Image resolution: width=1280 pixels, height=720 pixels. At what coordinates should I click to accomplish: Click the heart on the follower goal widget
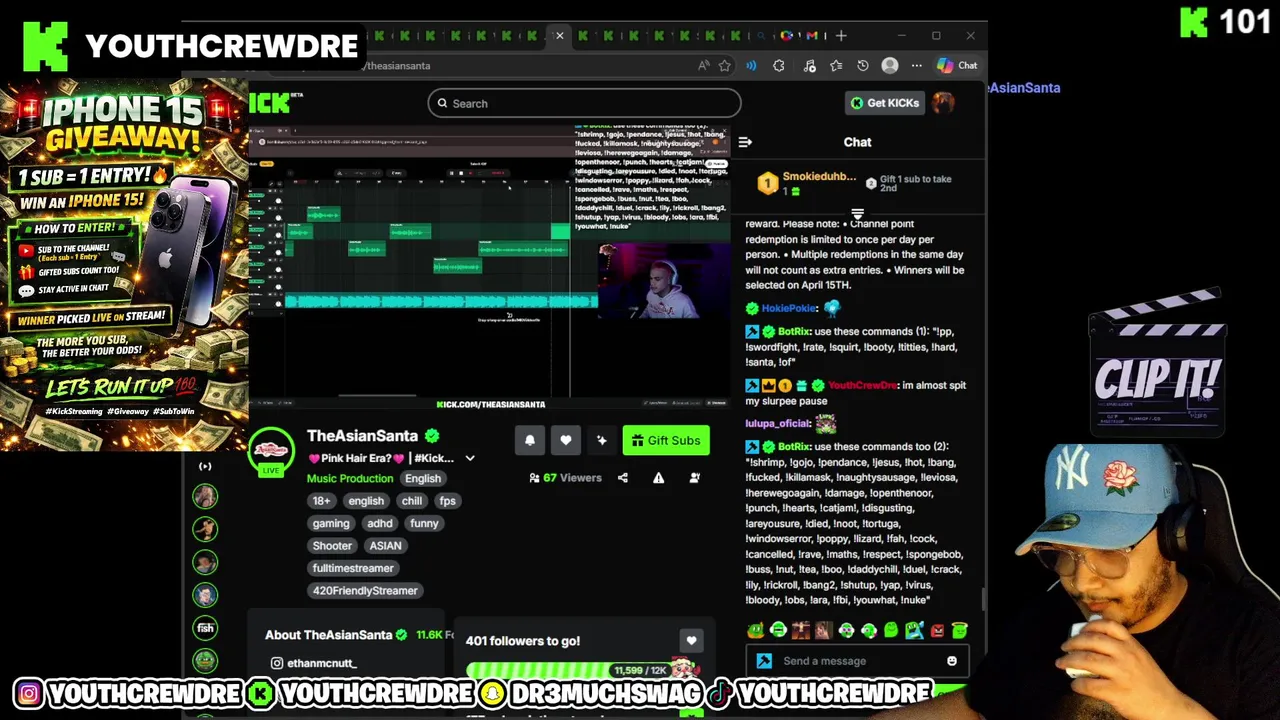691,641
